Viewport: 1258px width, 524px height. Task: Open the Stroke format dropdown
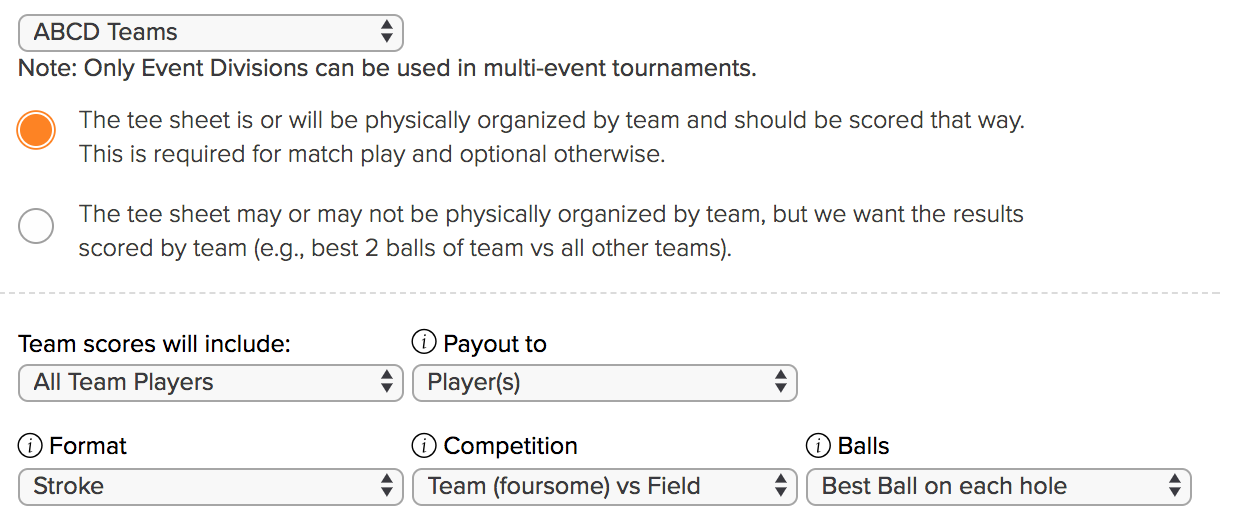coord(211,486)
